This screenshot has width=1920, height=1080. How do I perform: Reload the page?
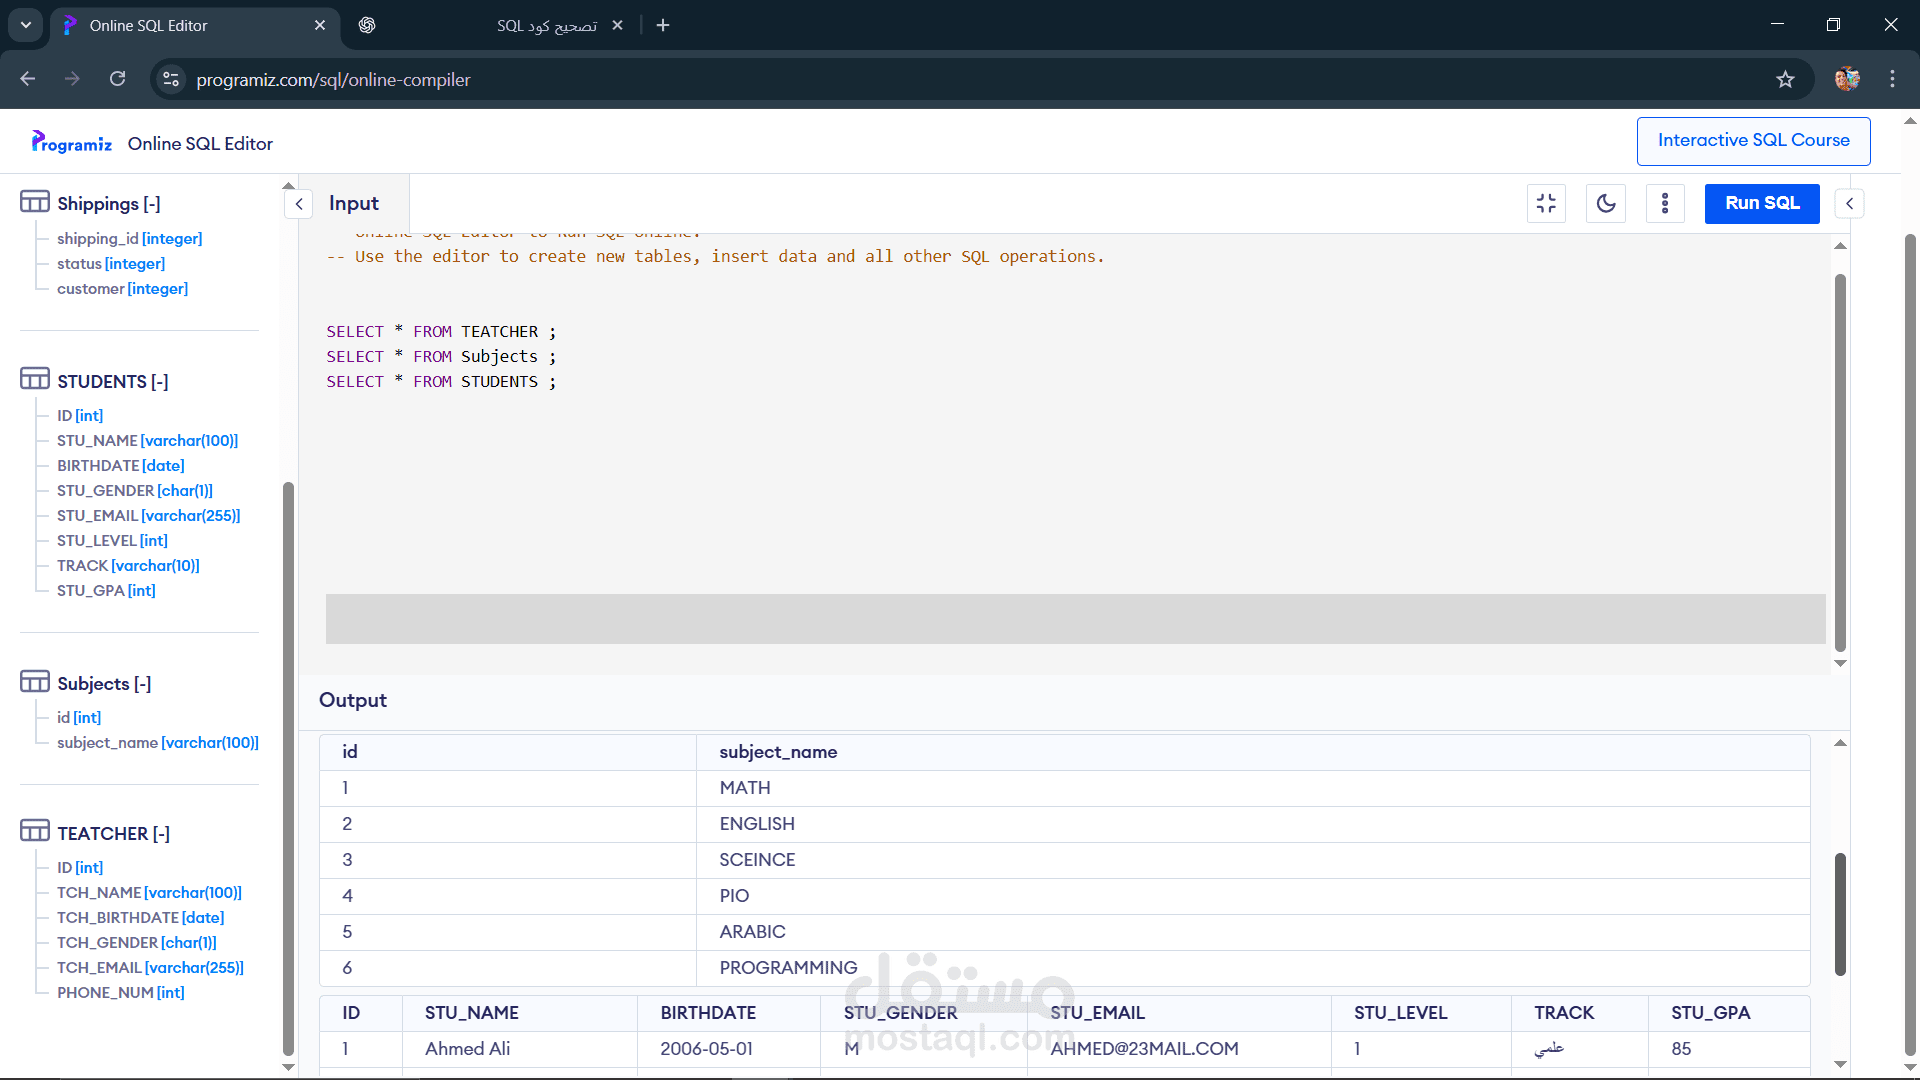[117, 79]
